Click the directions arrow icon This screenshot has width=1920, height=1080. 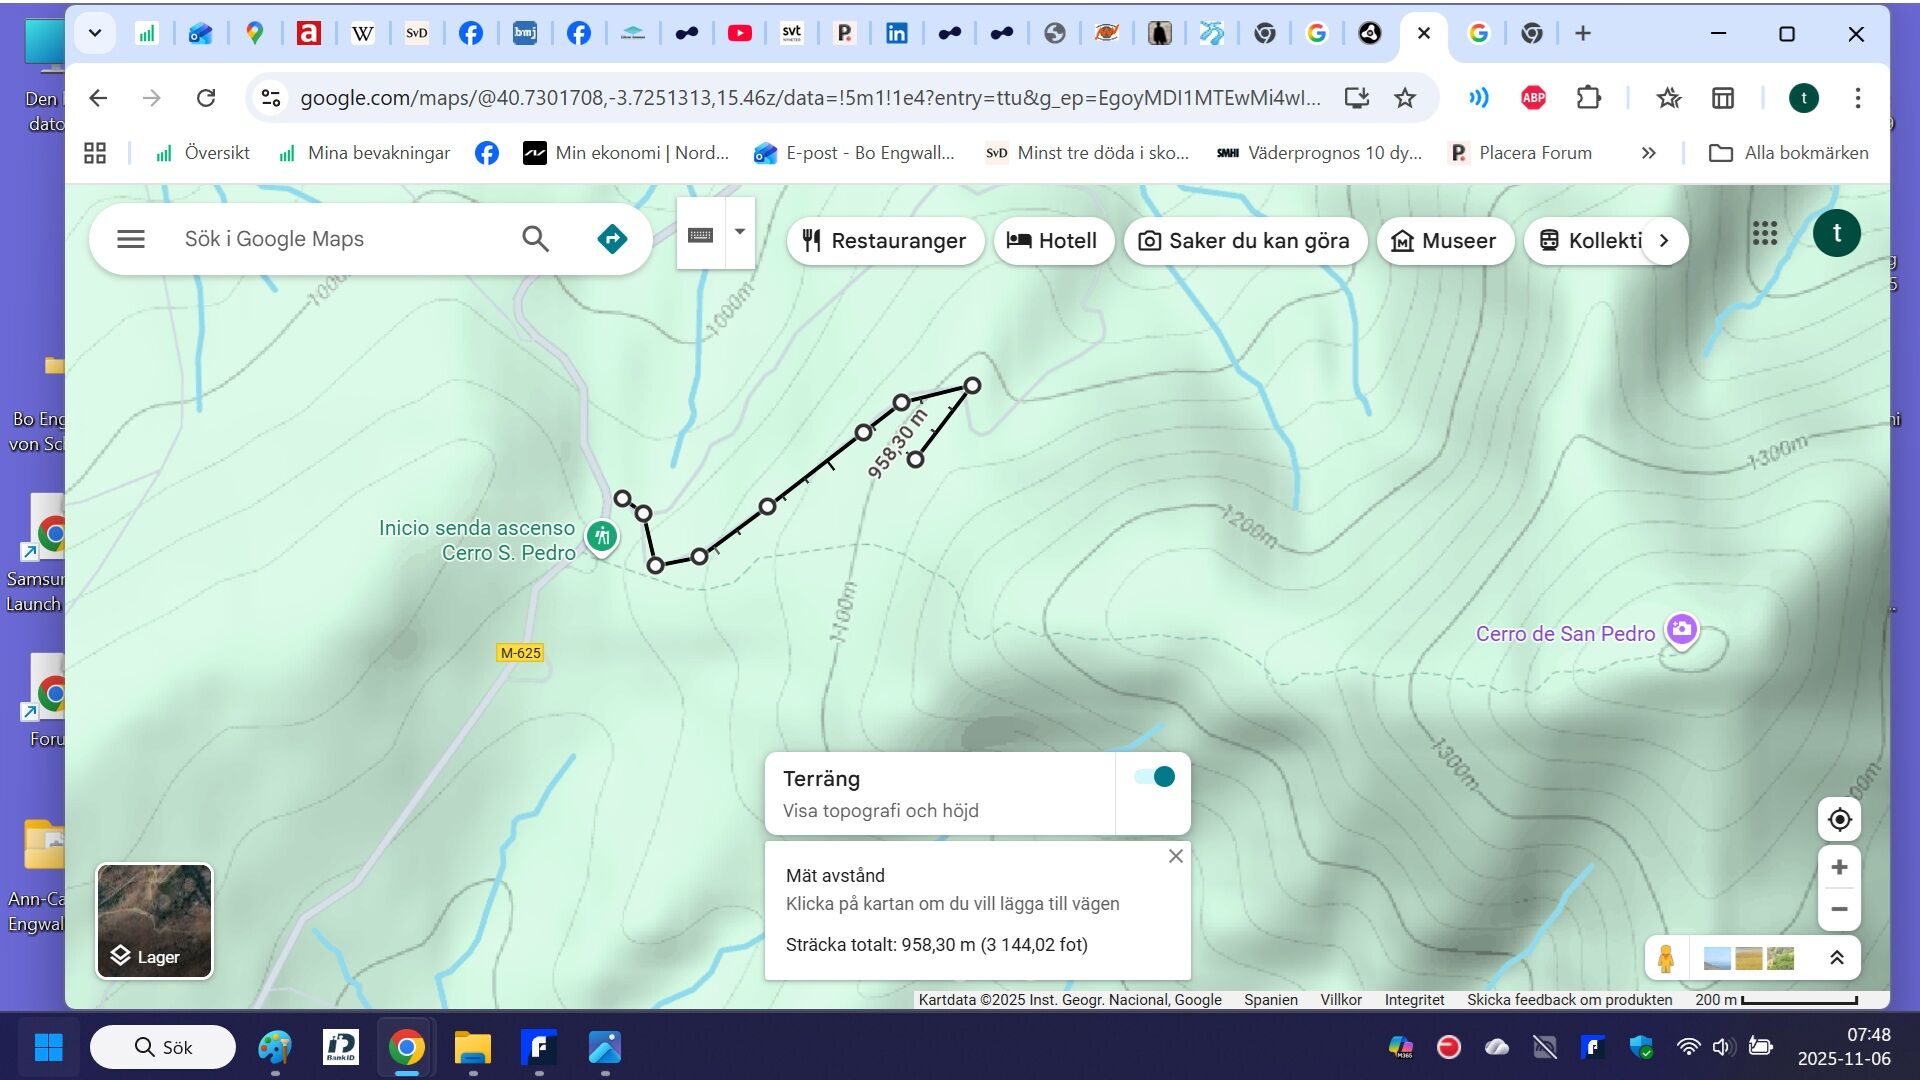point(612,239)
